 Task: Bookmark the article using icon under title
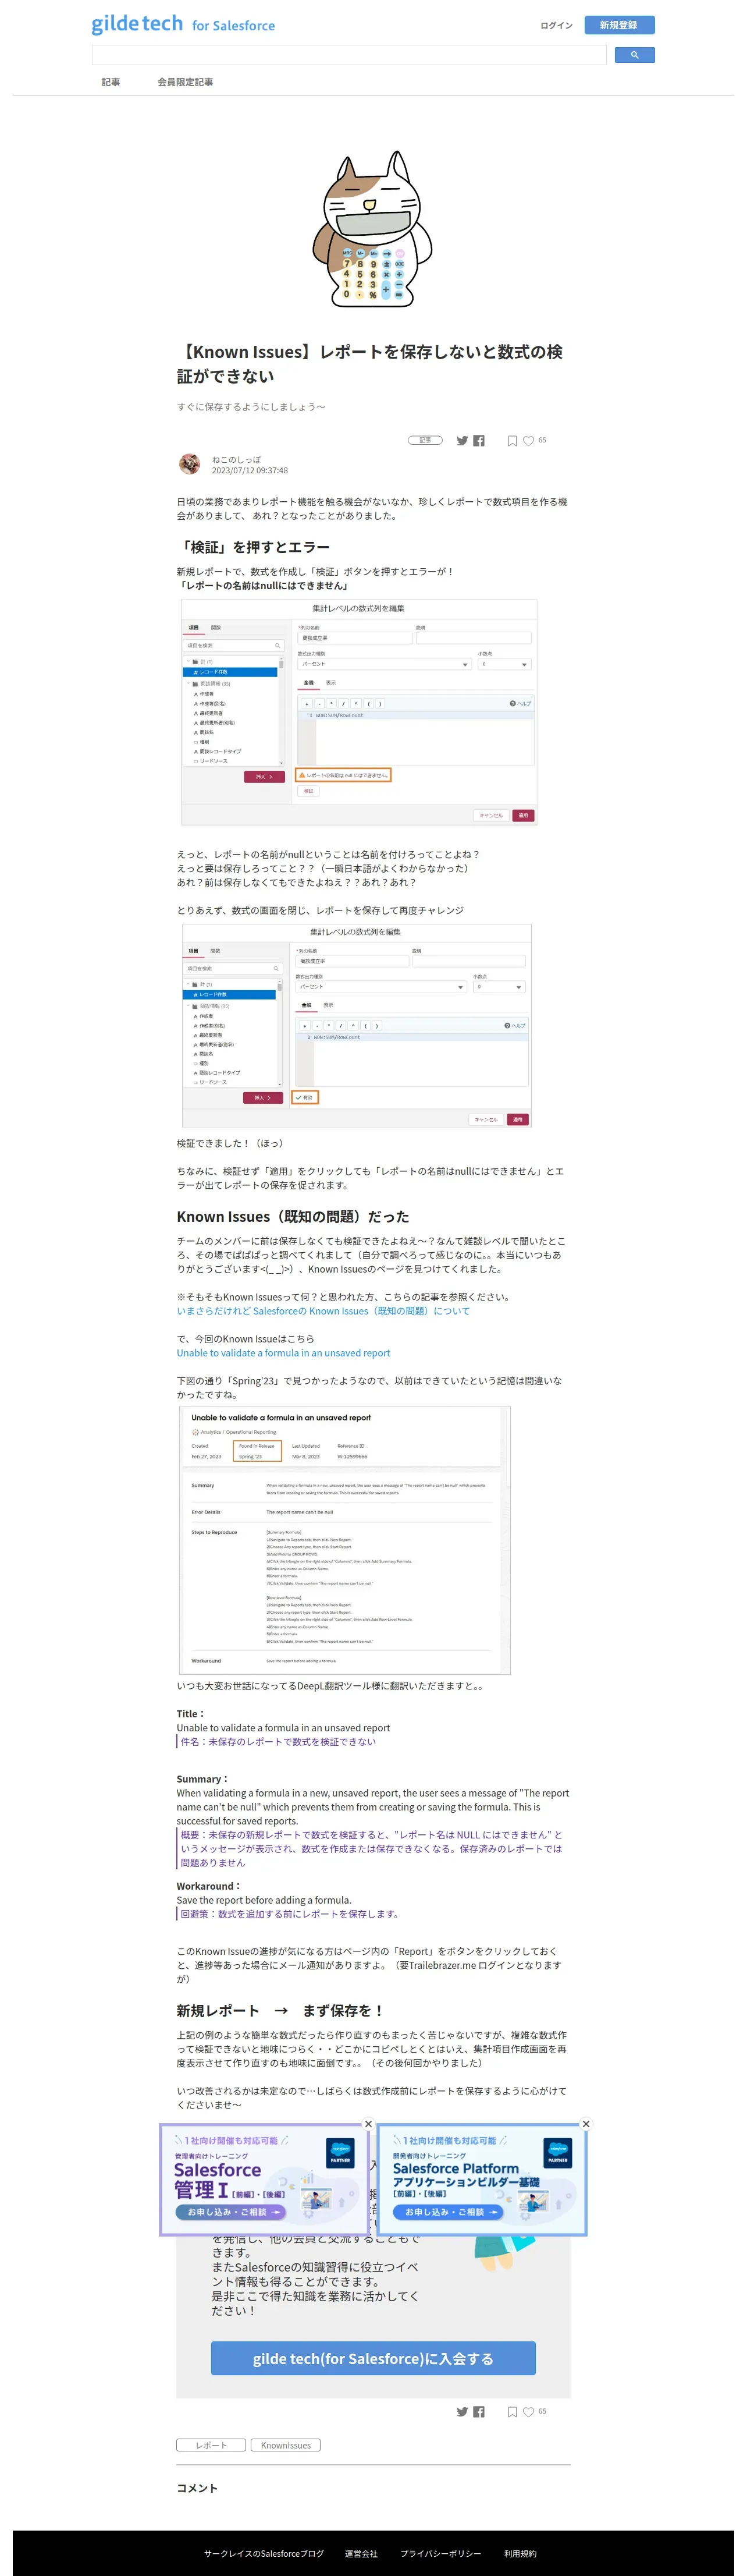512,440
